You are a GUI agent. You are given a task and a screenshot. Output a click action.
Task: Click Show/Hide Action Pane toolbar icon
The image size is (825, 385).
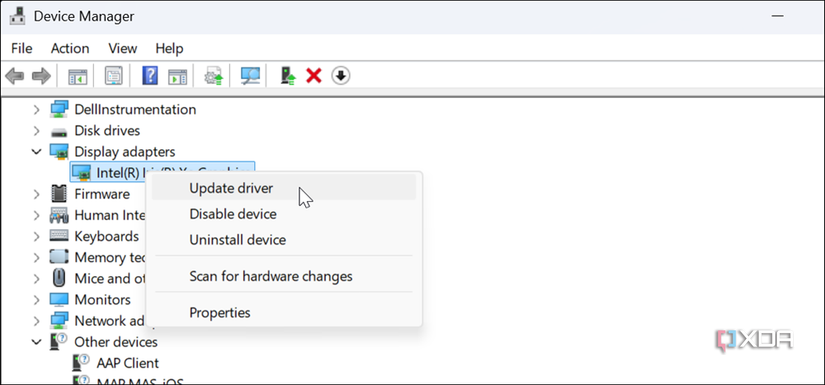point(177,76)
